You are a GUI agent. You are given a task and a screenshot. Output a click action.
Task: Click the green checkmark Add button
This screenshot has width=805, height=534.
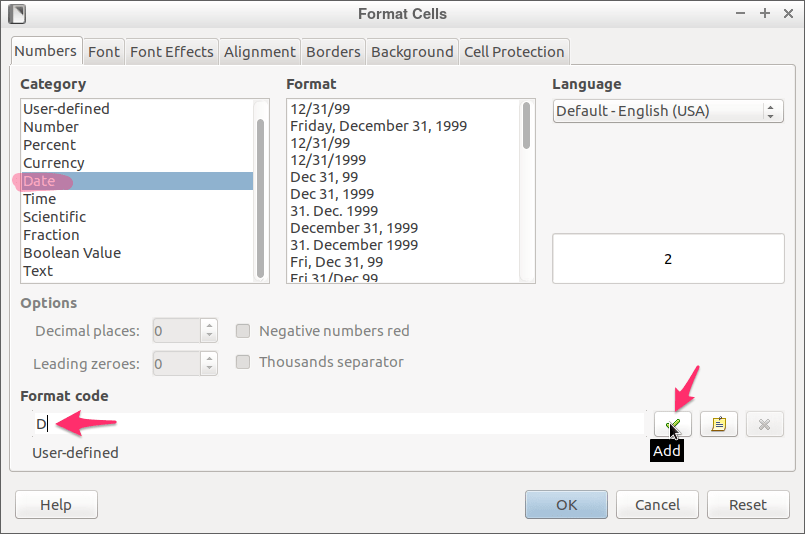673,424
